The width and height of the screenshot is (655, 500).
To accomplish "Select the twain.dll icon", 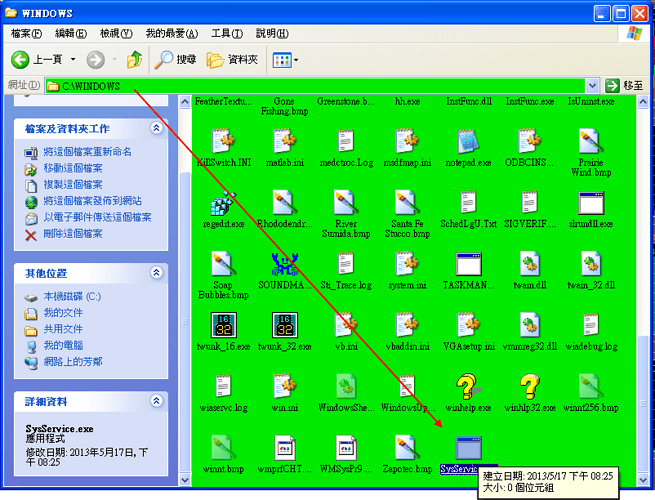I will pyautogui.click(x=530, y=264).
